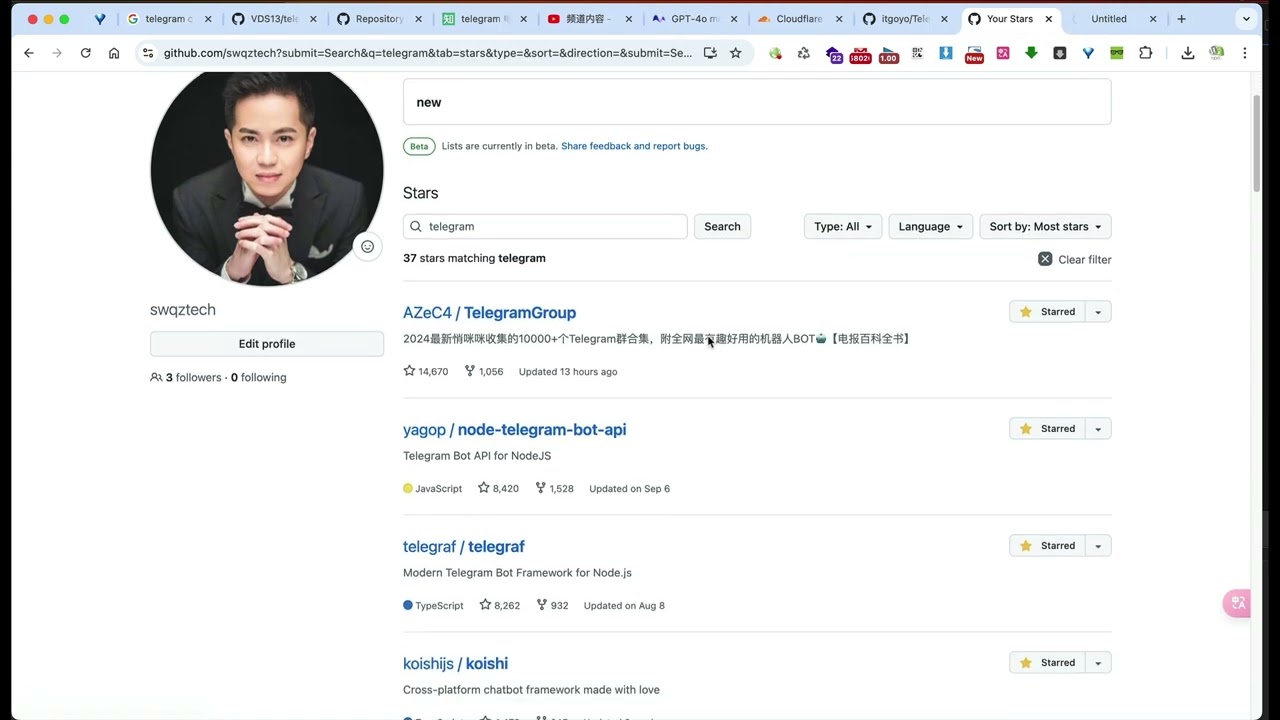Screen dimensions: 1280x720
Task: Click Share feedback and report bugs link
Action: point(634,146)
